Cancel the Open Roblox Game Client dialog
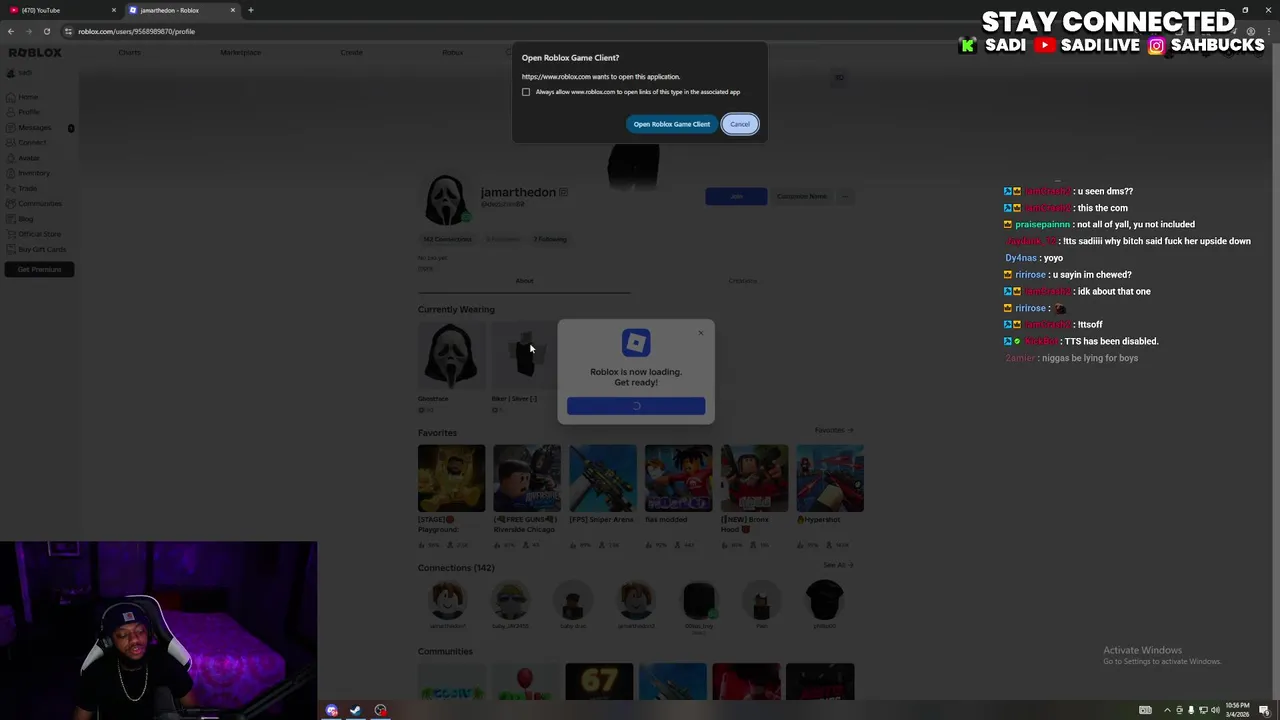The image size is (1280, 720). [x=740, y=124]
